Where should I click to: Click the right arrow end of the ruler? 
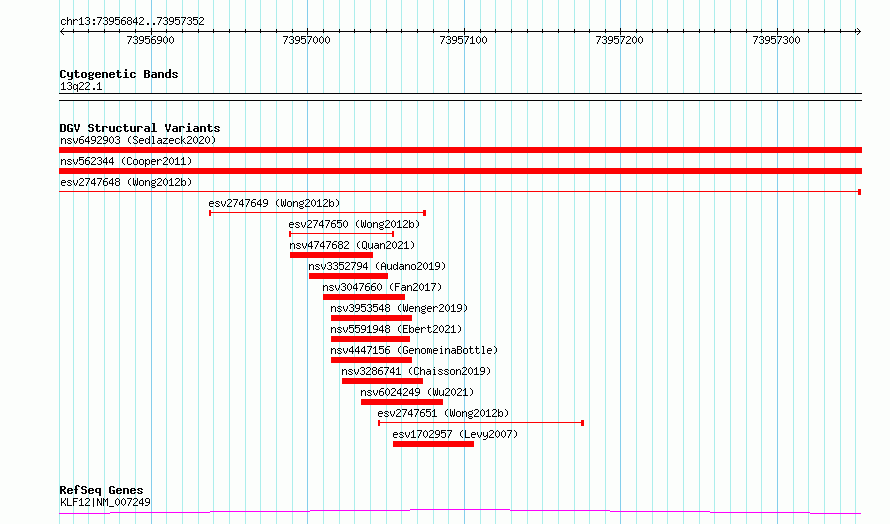(859, 32)
